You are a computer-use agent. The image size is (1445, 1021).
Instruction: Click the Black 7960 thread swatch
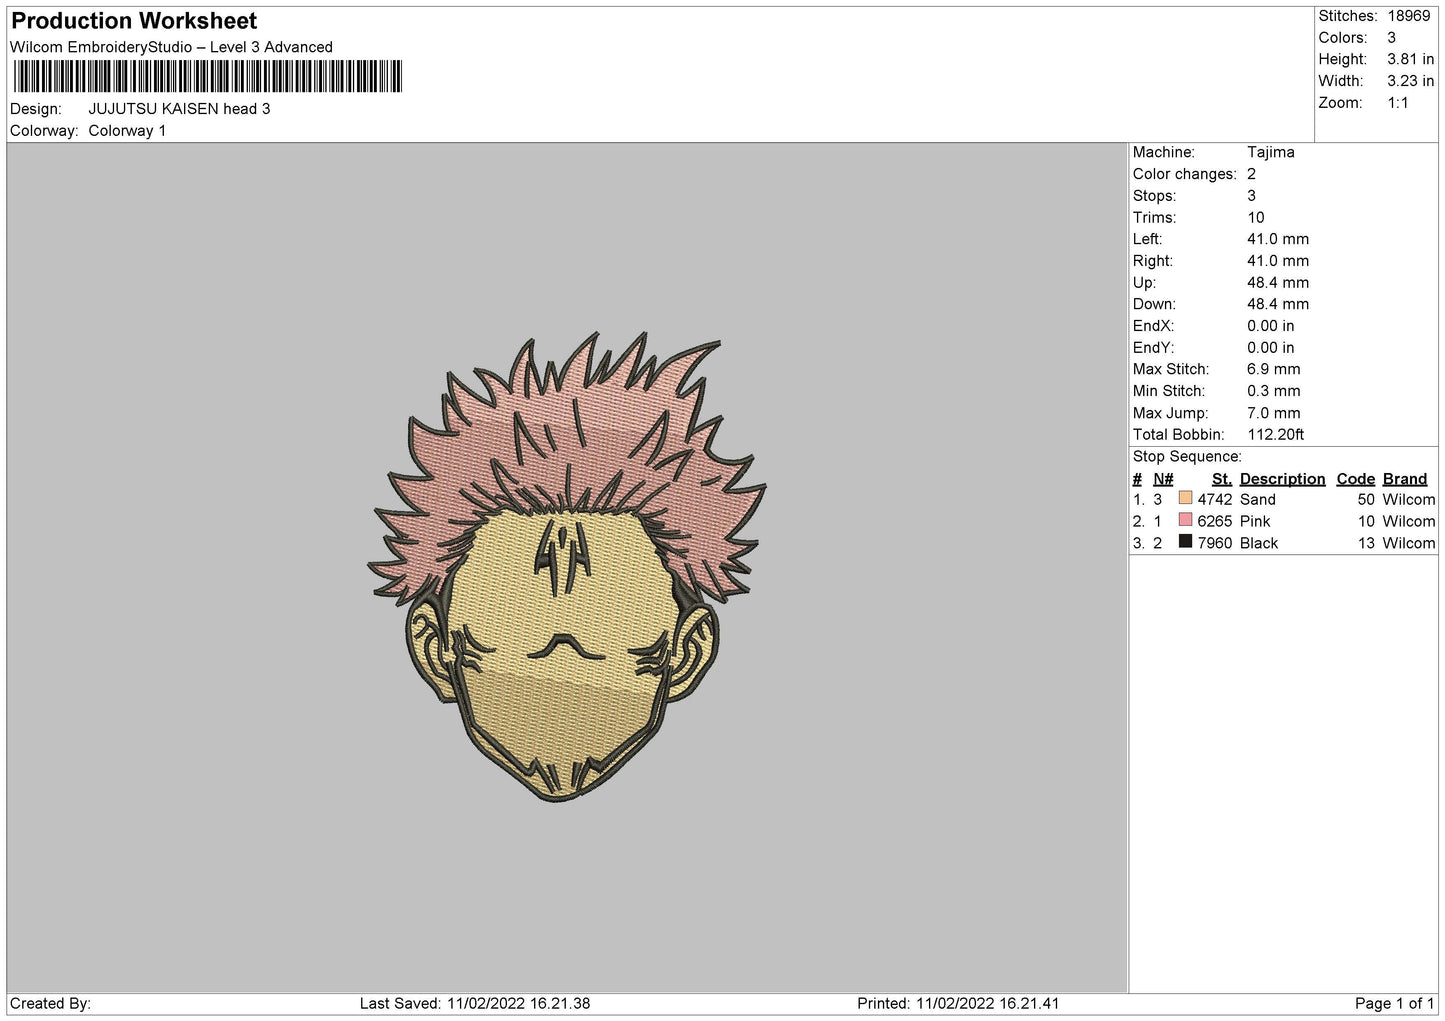pyautogui.click(x=1186, y=543)
